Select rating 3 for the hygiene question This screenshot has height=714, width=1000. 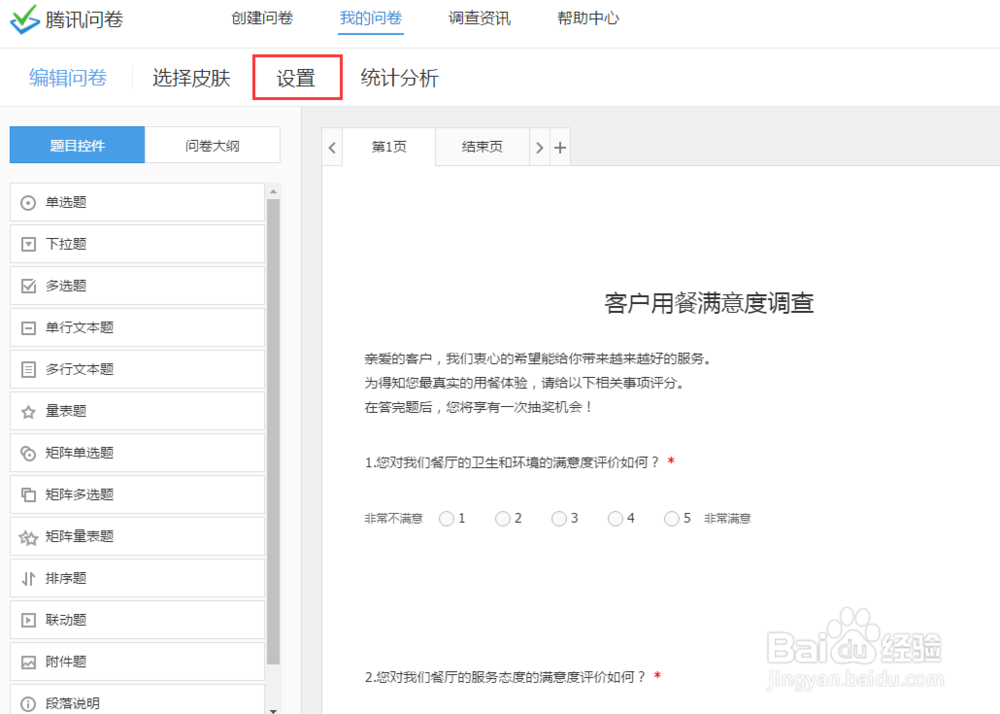coord(559,518)
